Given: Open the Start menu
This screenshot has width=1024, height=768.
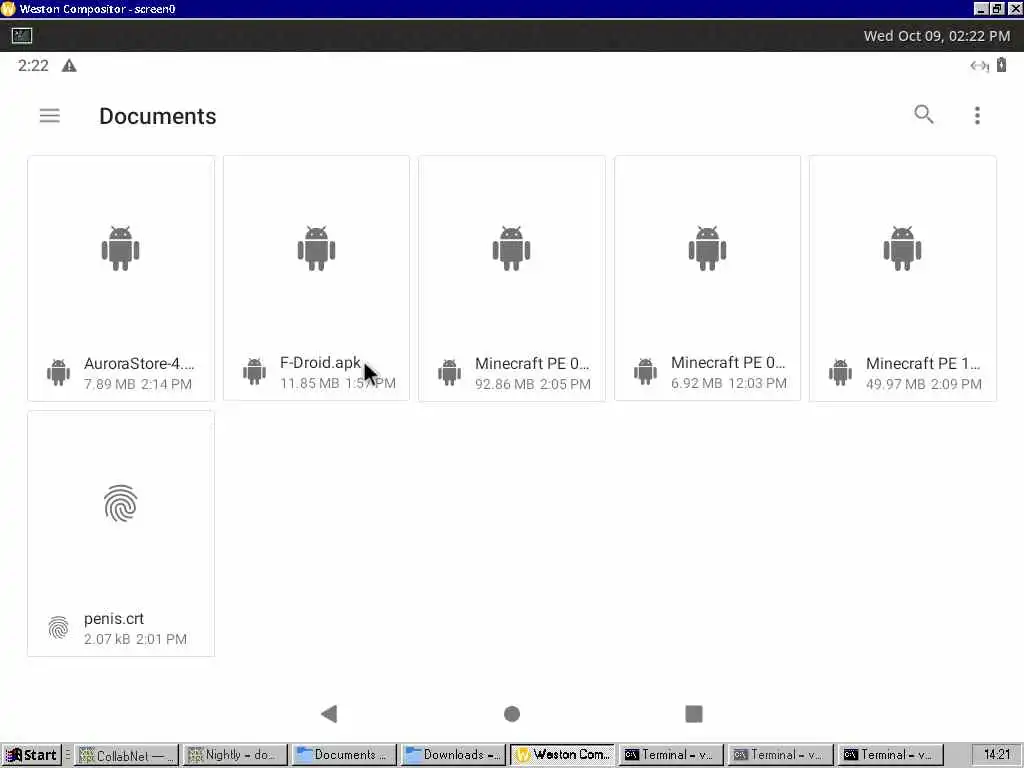Looking at the screenshot, I should click(x=31, y=755).
